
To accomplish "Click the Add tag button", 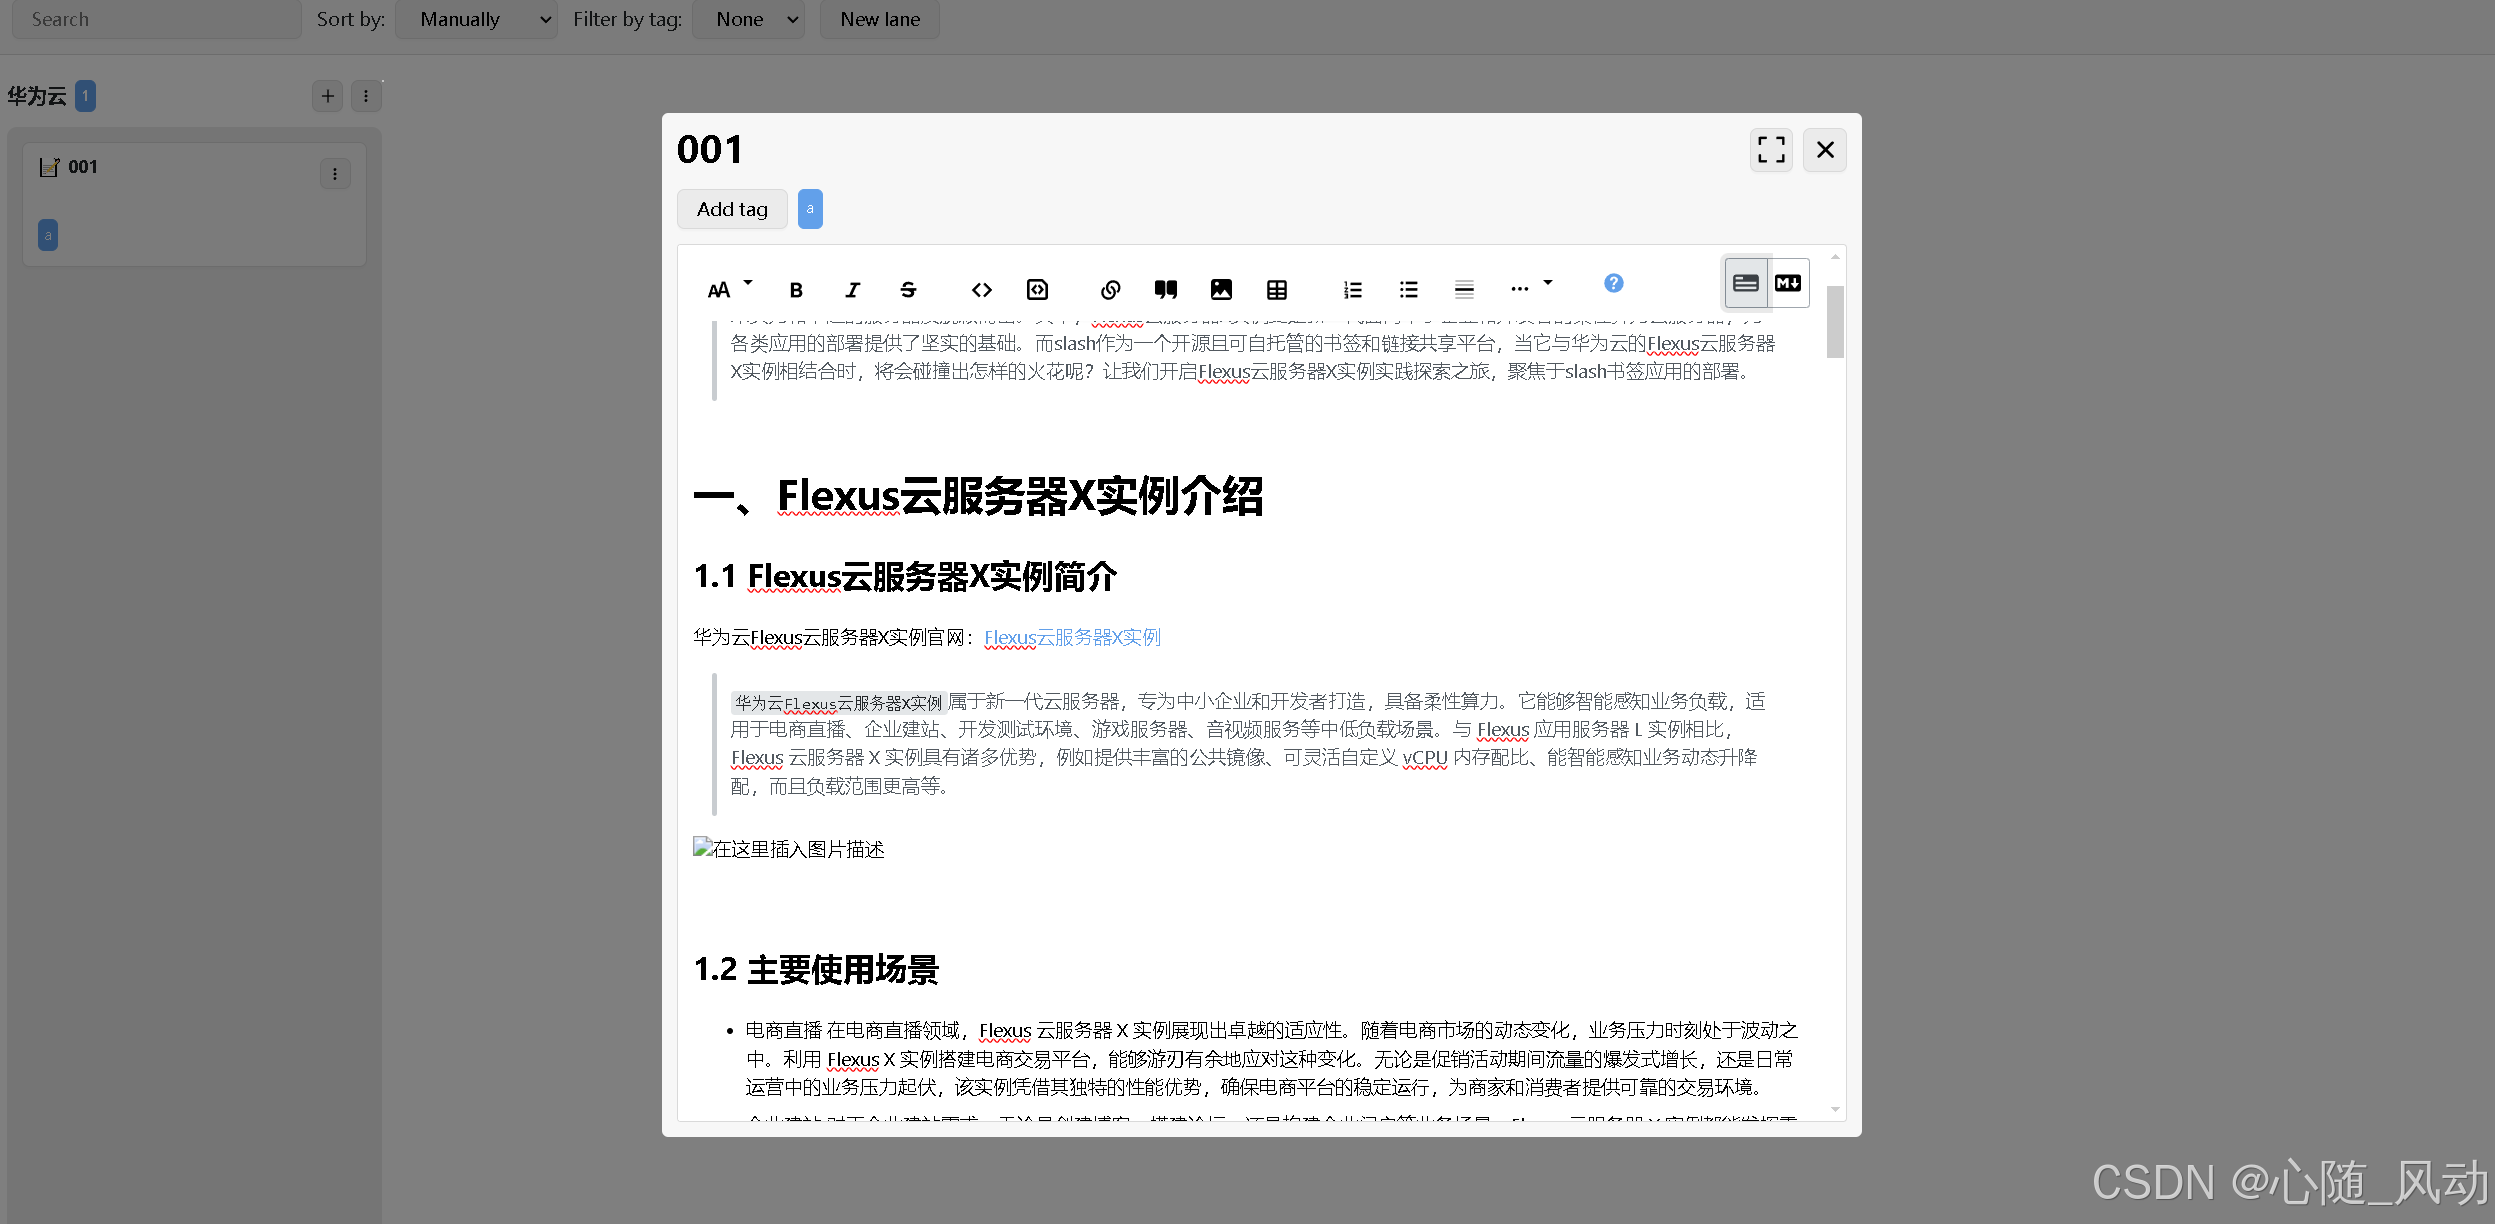I will pos(732,209).
